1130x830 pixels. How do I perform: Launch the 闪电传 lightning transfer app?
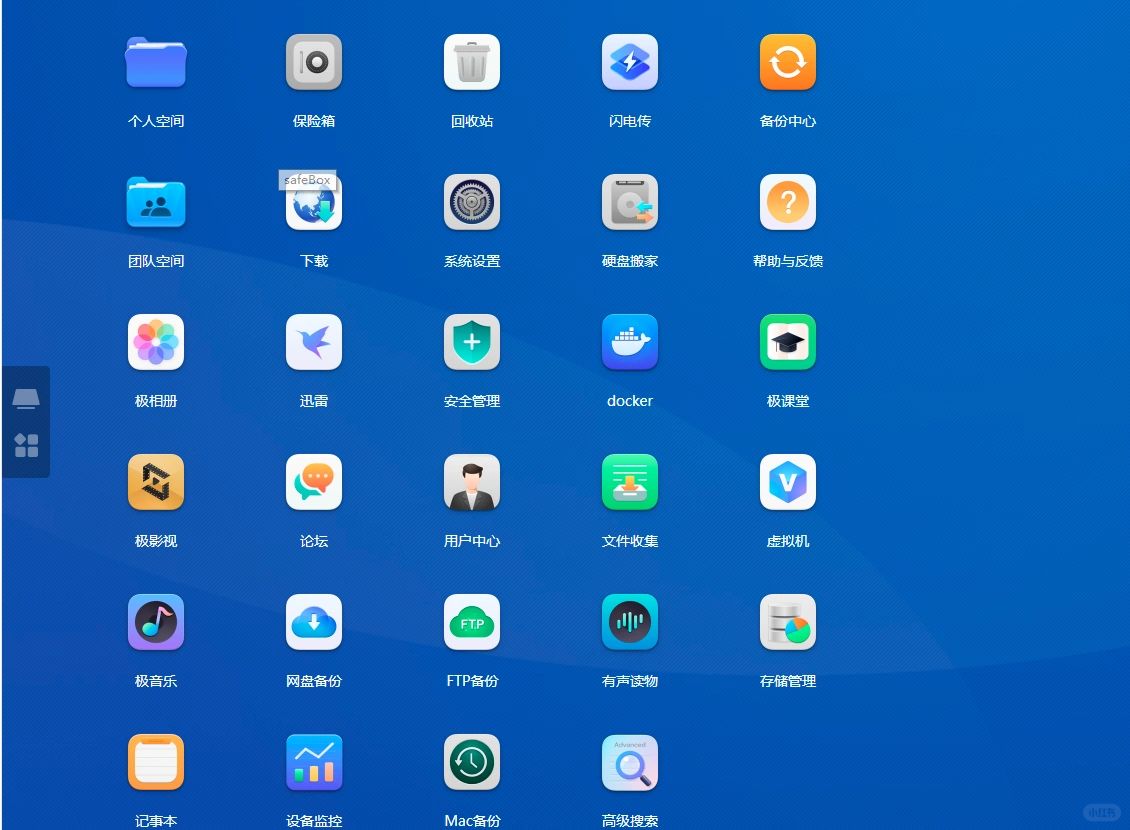[629, 63]
